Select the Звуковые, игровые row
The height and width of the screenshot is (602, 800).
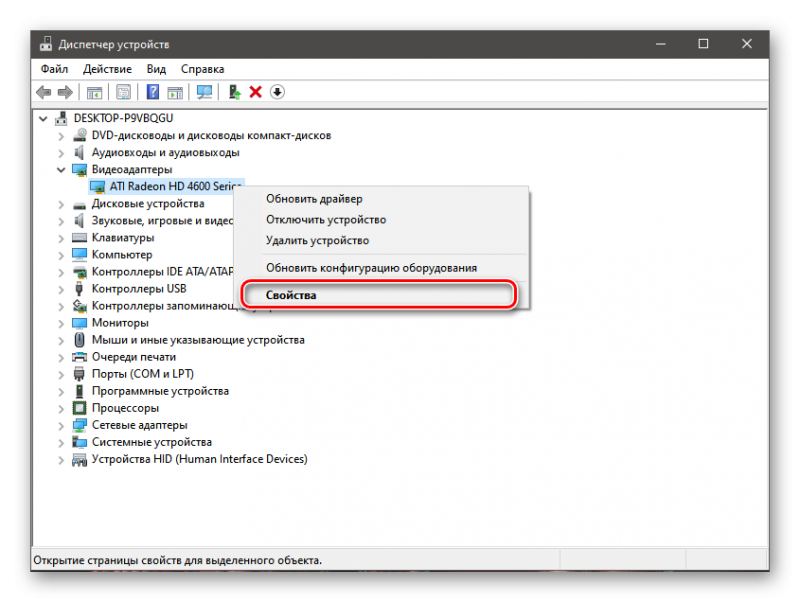click(162, 221)
